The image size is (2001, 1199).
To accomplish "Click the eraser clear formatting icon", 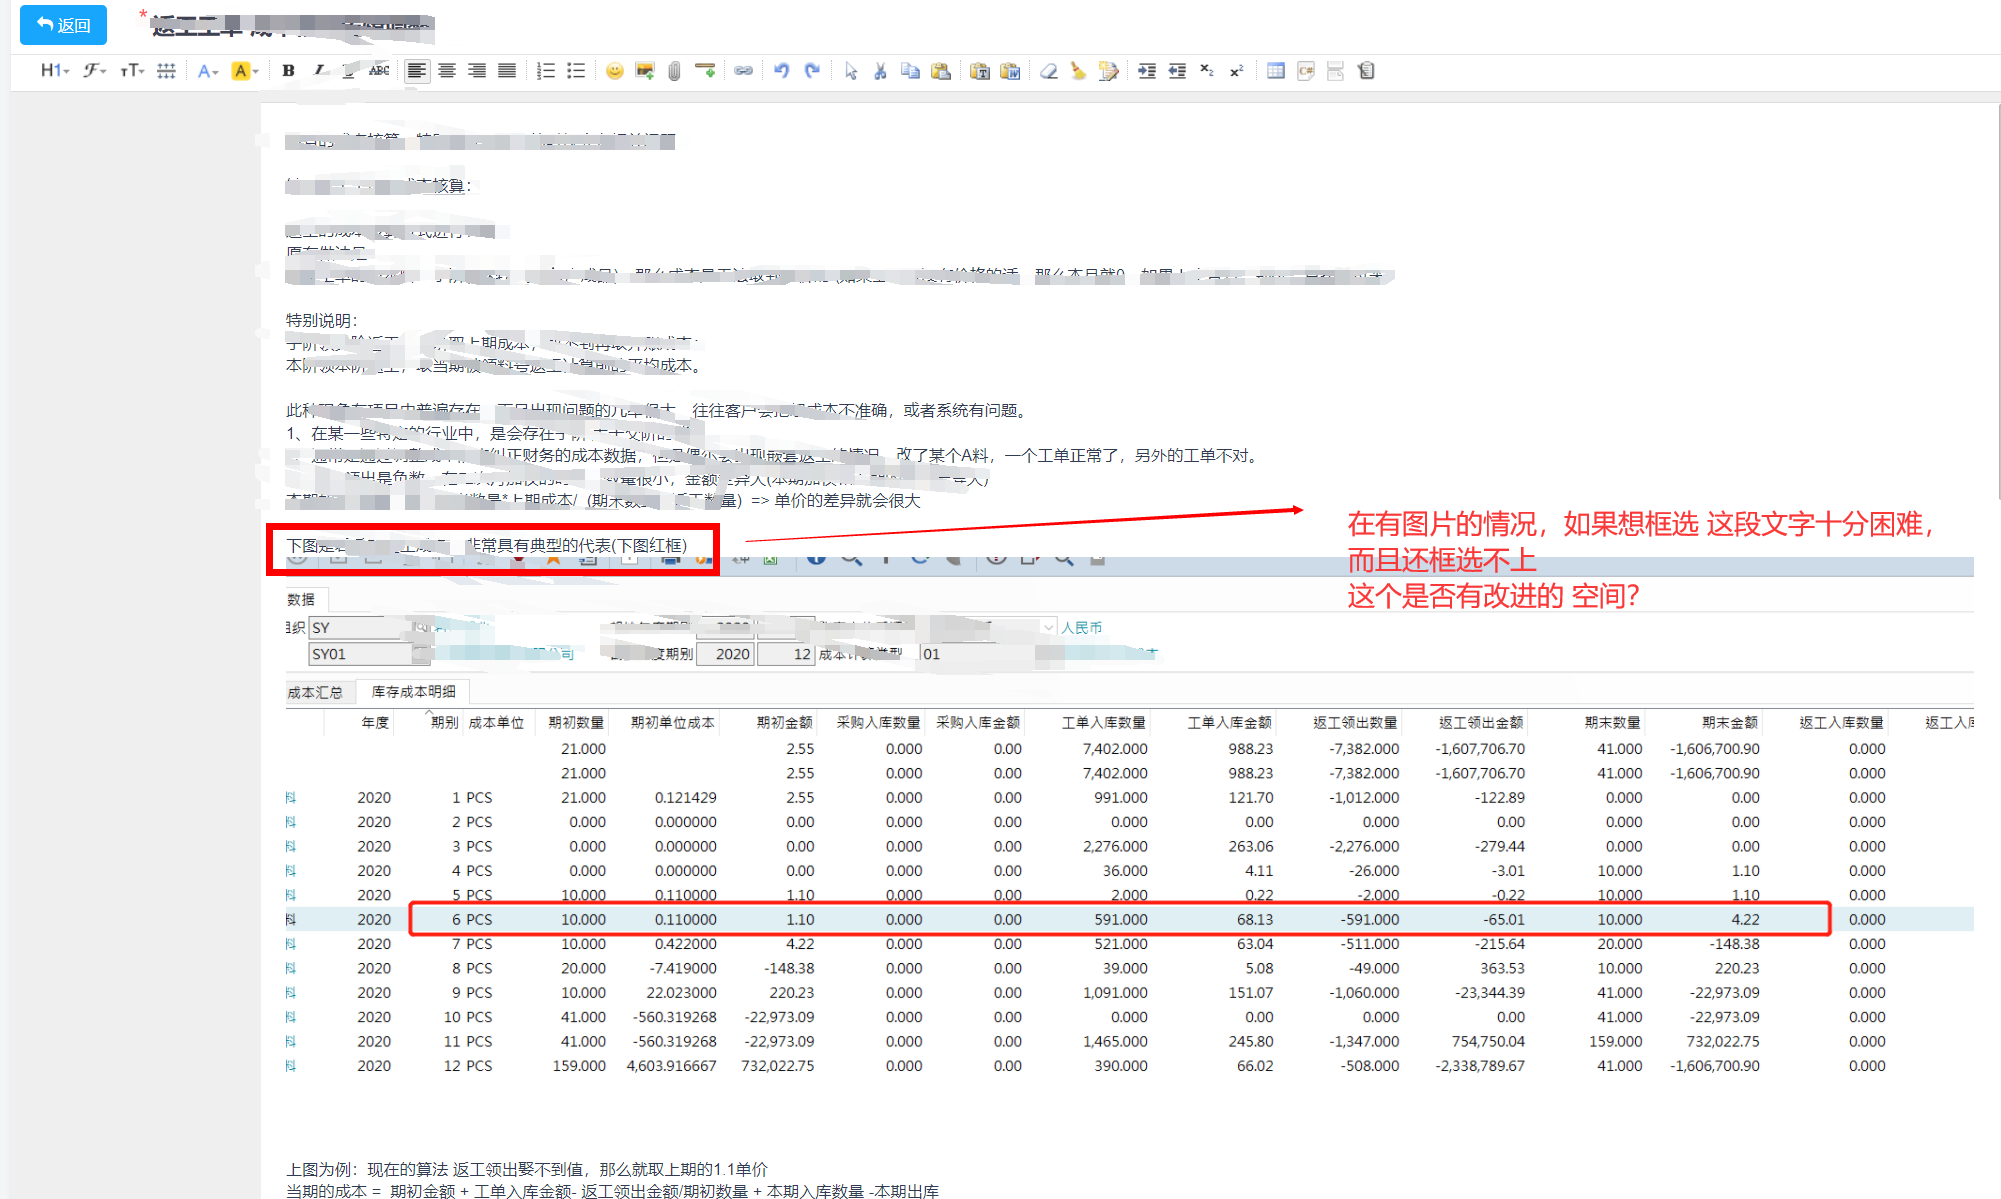I will tap(1048, 71).
